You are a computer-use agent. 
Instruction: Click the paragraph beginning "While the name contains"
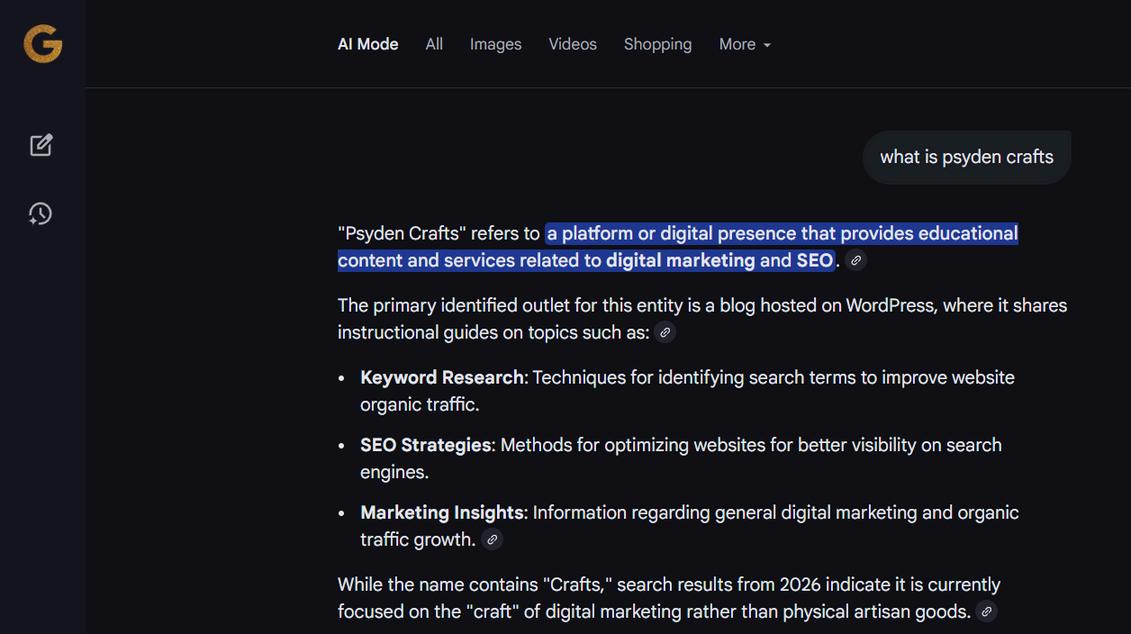click(x=669, y=598)
